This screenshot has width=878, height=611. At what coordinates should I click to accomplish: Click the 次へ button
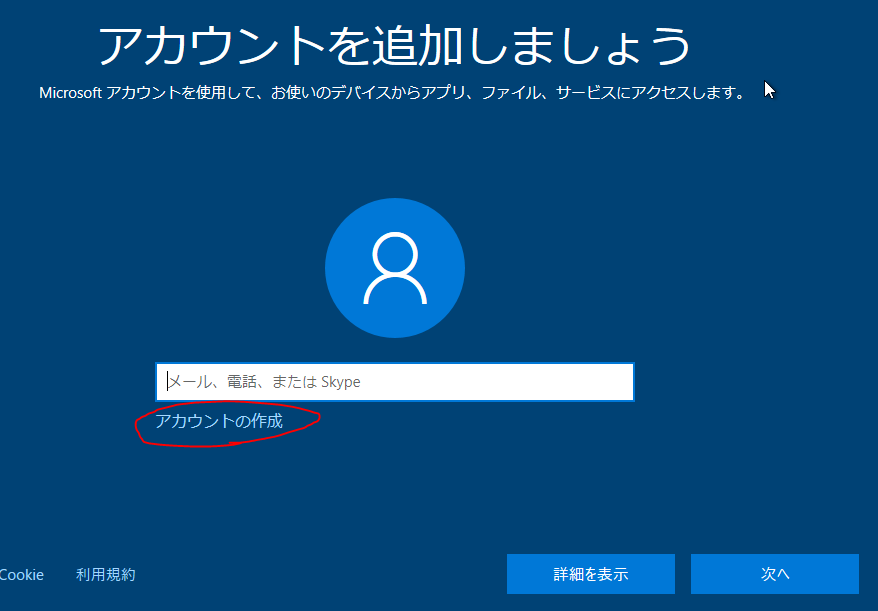[x=775, y=574]
